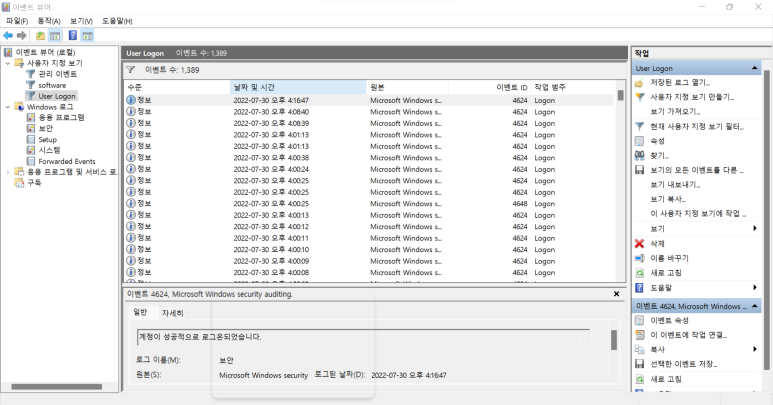Click 보기 복사 action
Screen dimensions: 773x405
668,199
